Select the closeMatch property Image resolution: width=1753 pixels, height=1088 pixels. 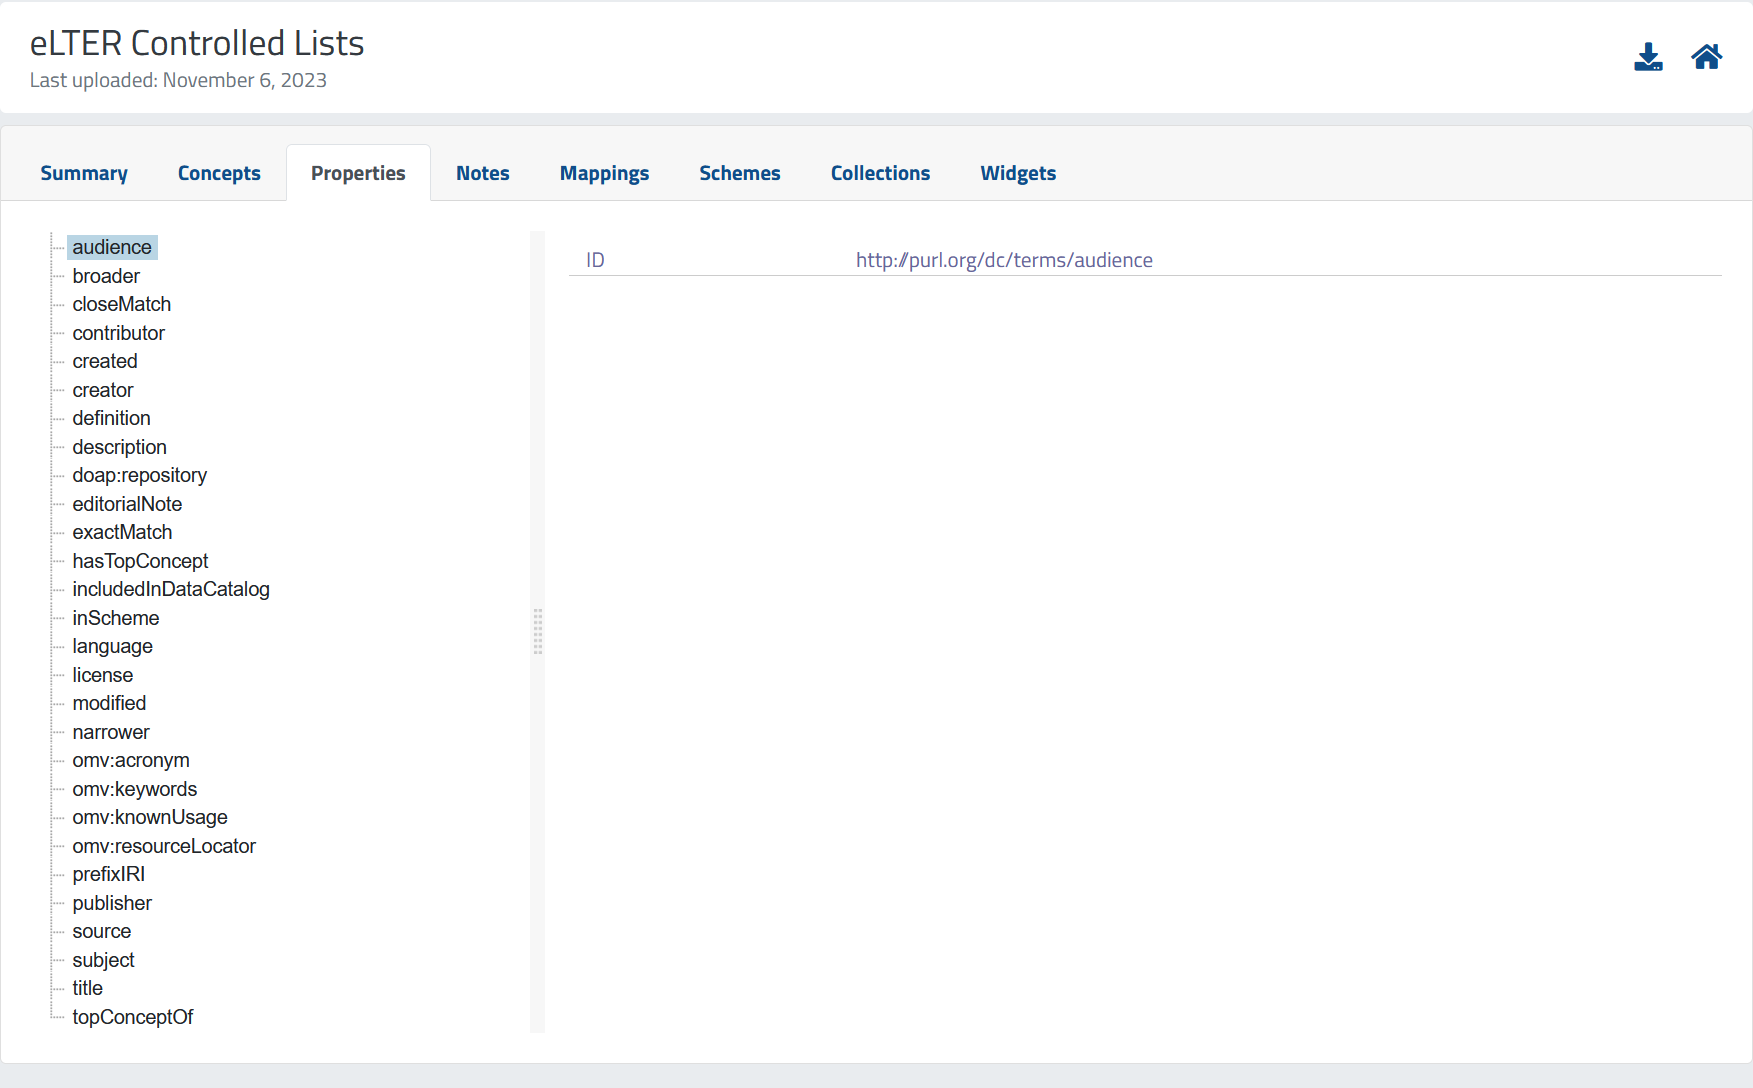point(121,304)
